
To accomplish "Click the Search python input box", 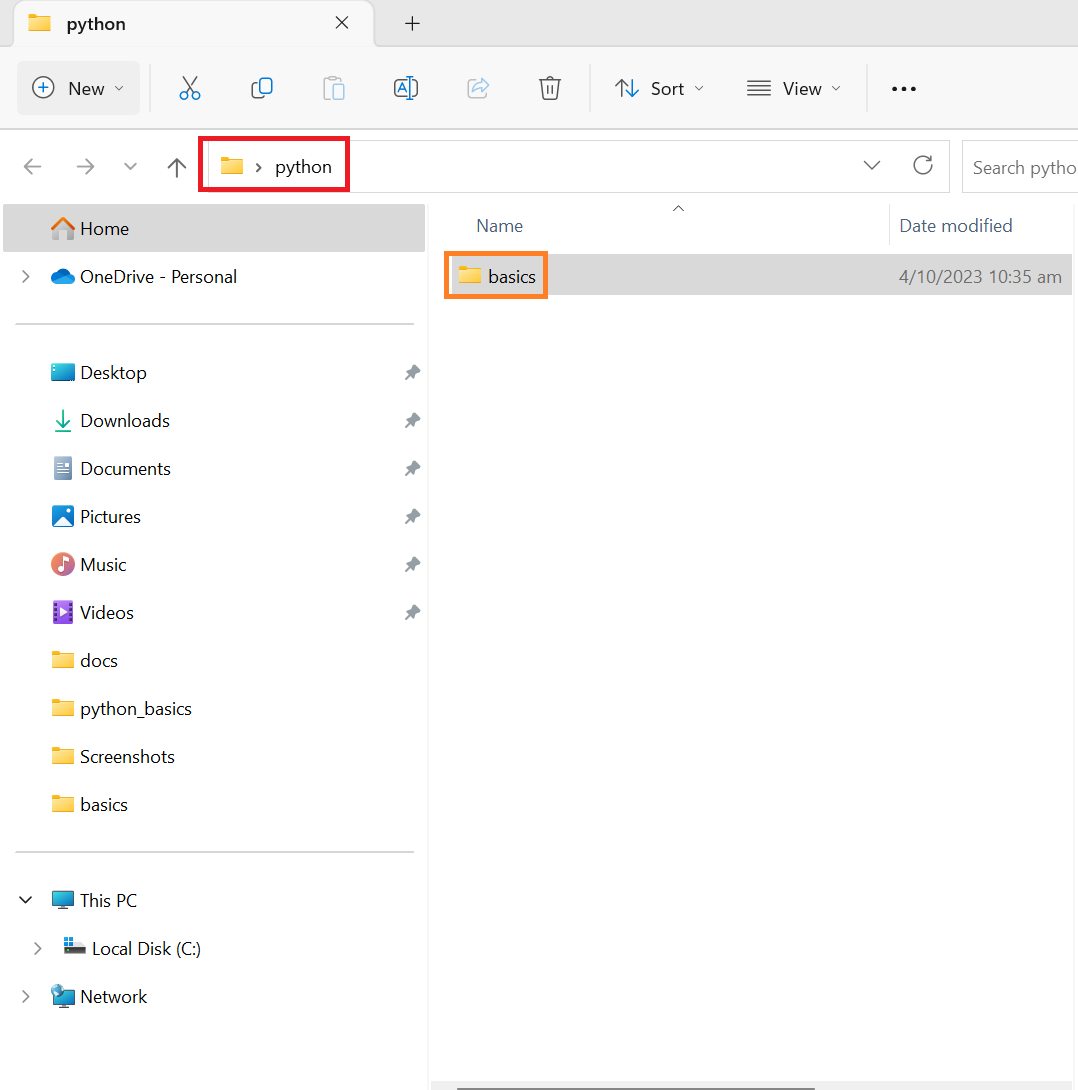I will (1020, 168).
